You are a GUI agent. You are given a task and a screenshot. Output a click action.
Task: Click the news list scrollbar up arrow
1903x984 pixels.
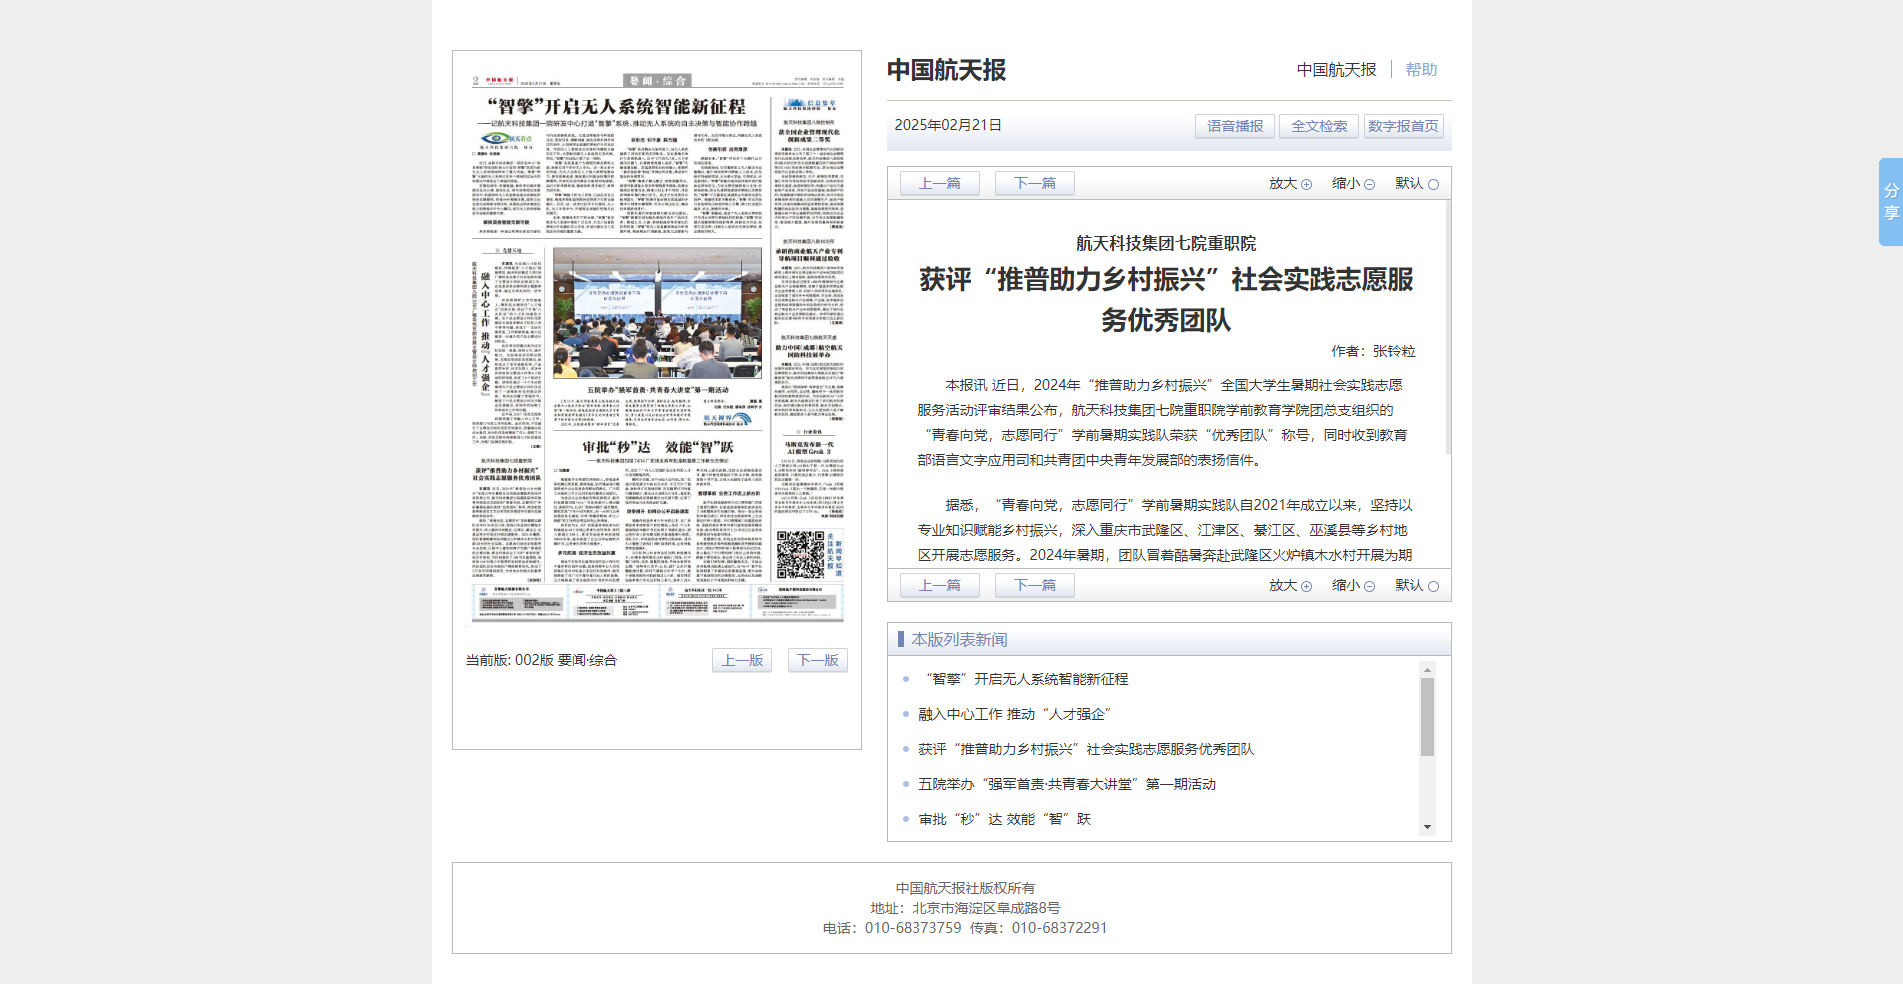click(x=1427, y=669)
